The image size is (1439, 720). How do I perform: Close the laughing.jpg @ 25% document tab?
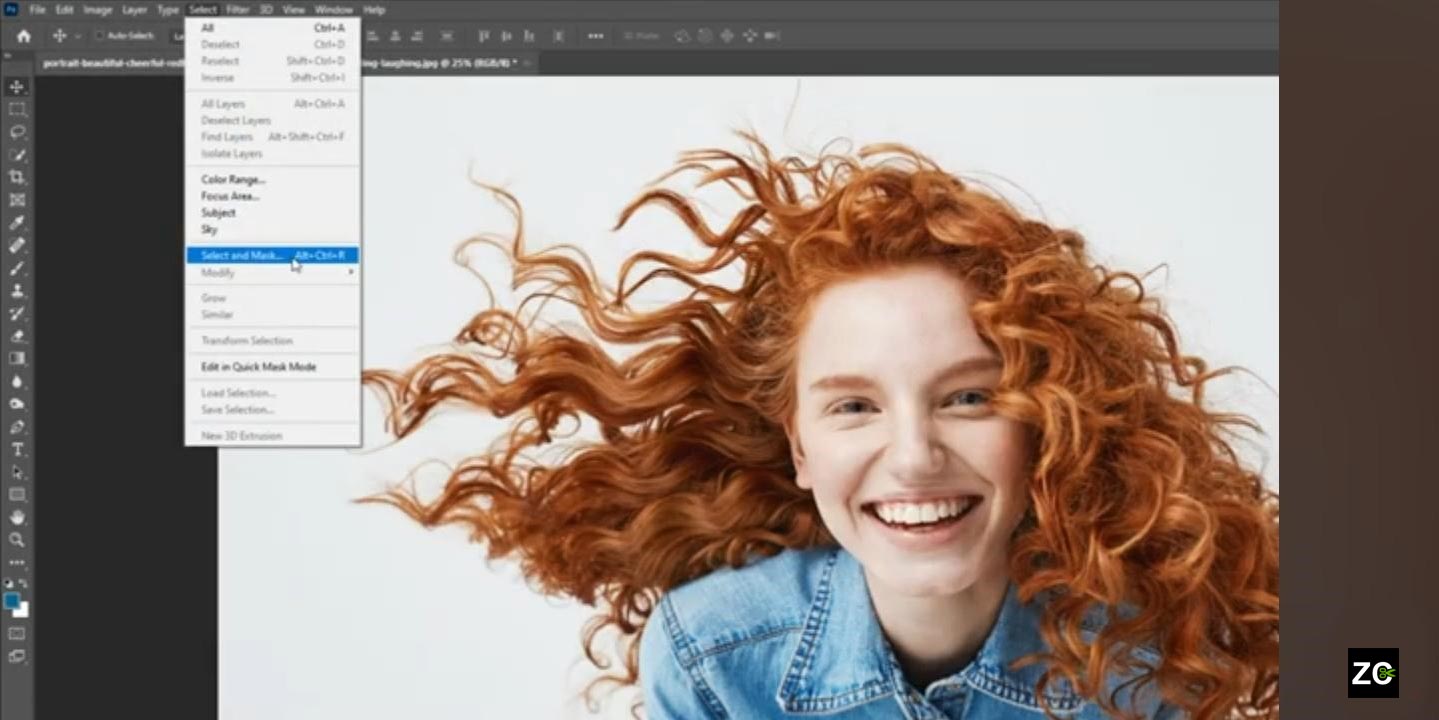(x=528, y=63)
